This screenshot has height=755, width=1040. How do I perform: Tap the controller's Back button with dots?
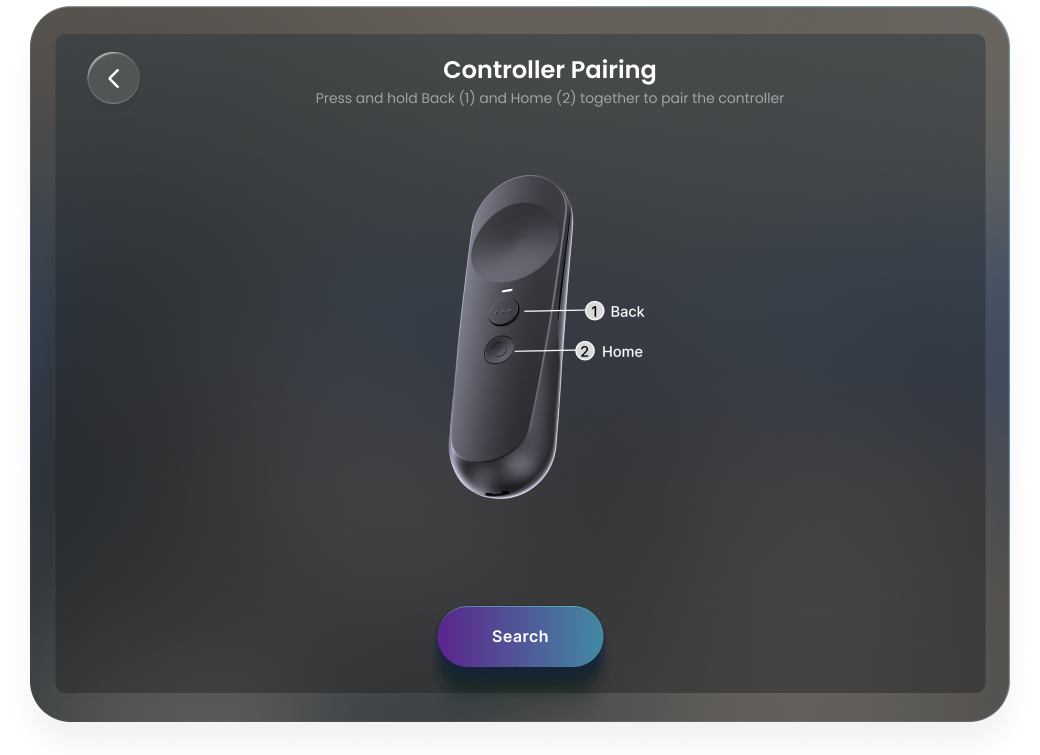[x=504, y=311]
